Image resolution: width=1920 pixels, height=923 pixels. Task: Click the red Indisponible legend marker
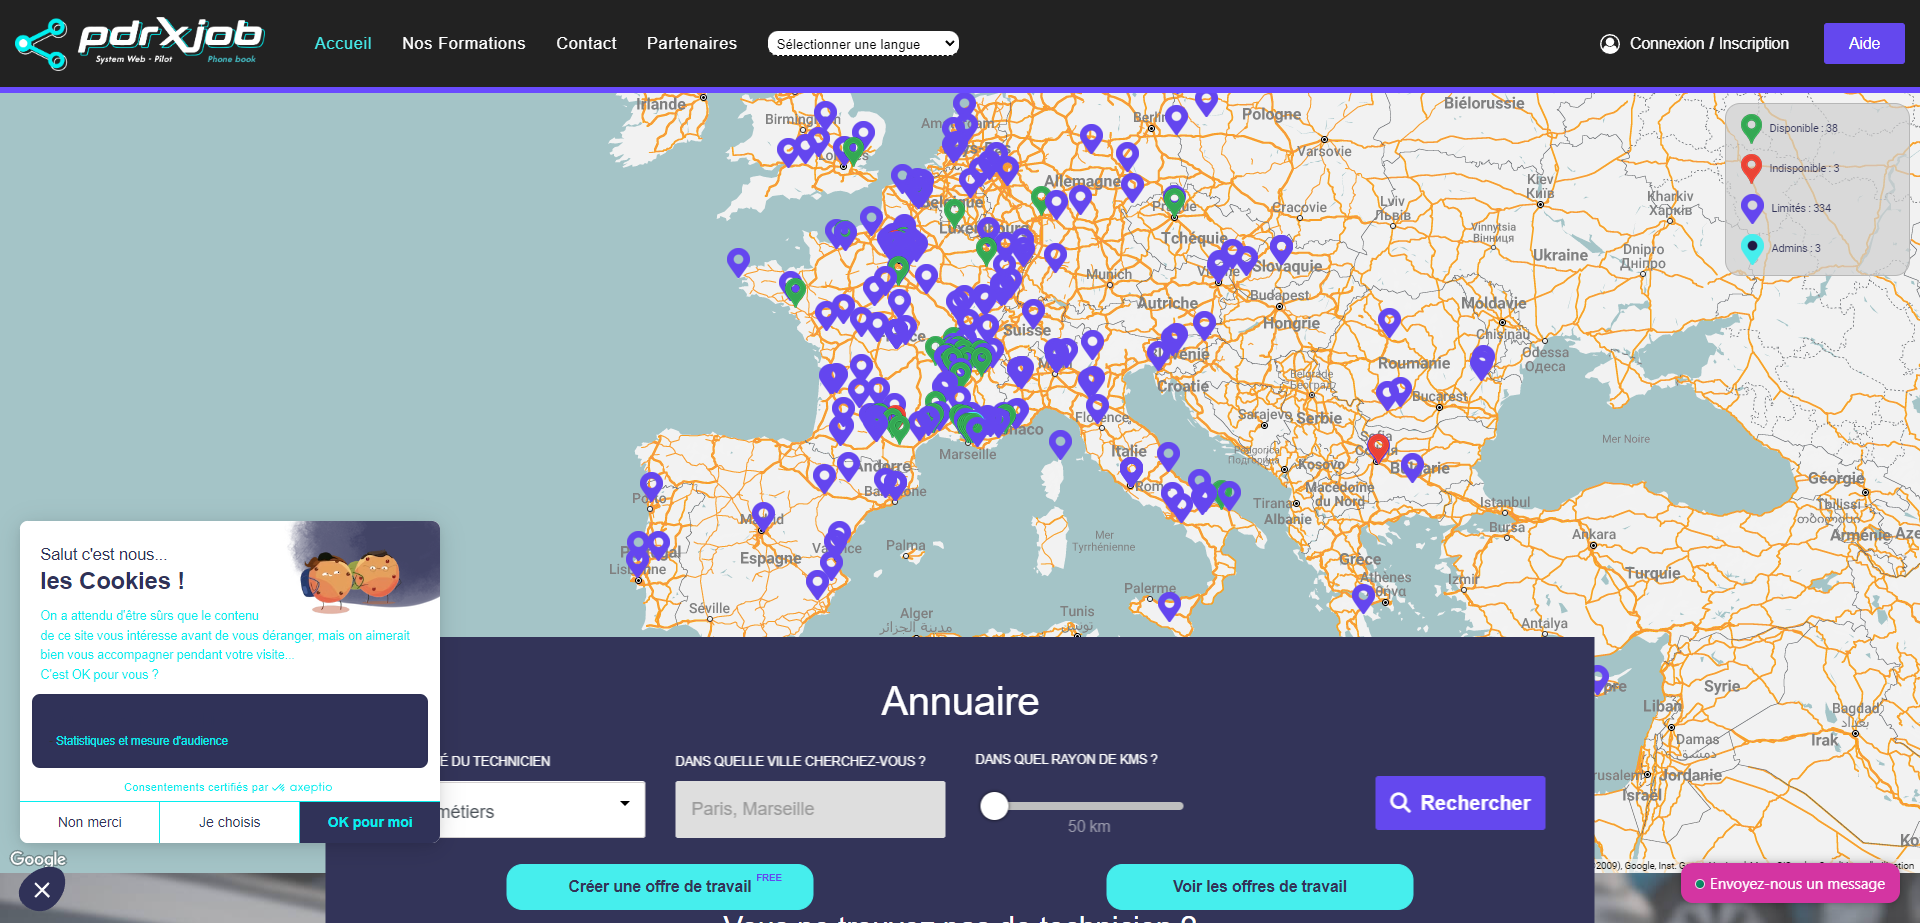1750,167
